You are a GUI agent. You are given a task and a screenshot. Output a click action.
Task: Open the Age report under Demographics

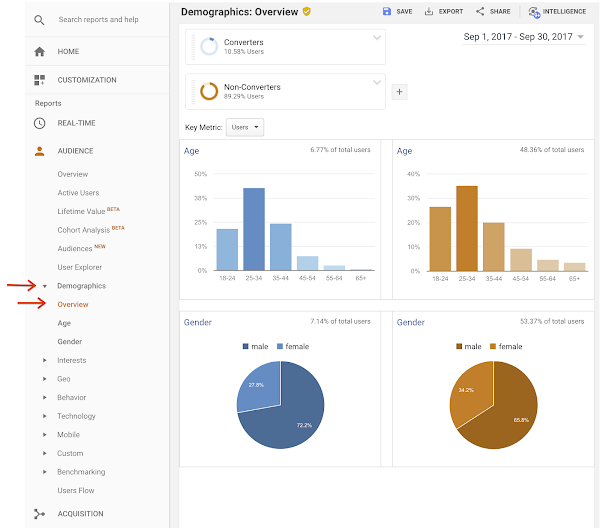(x=64, y=323)
